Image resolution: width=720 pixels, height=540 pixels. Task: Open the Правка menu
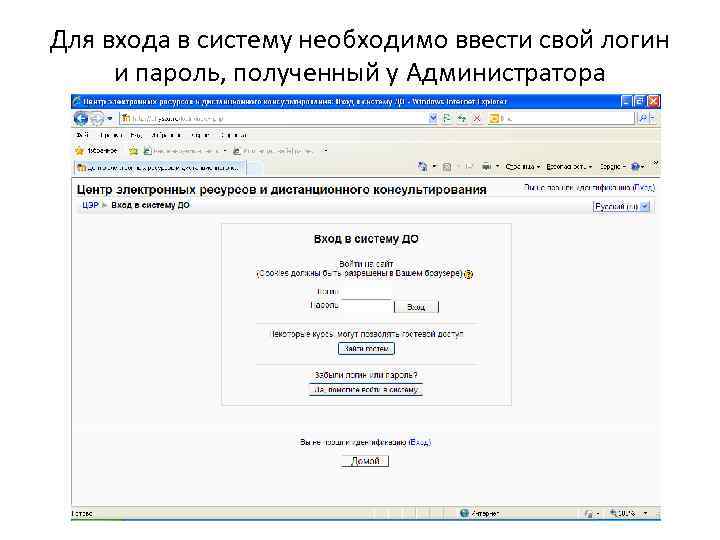112,135
